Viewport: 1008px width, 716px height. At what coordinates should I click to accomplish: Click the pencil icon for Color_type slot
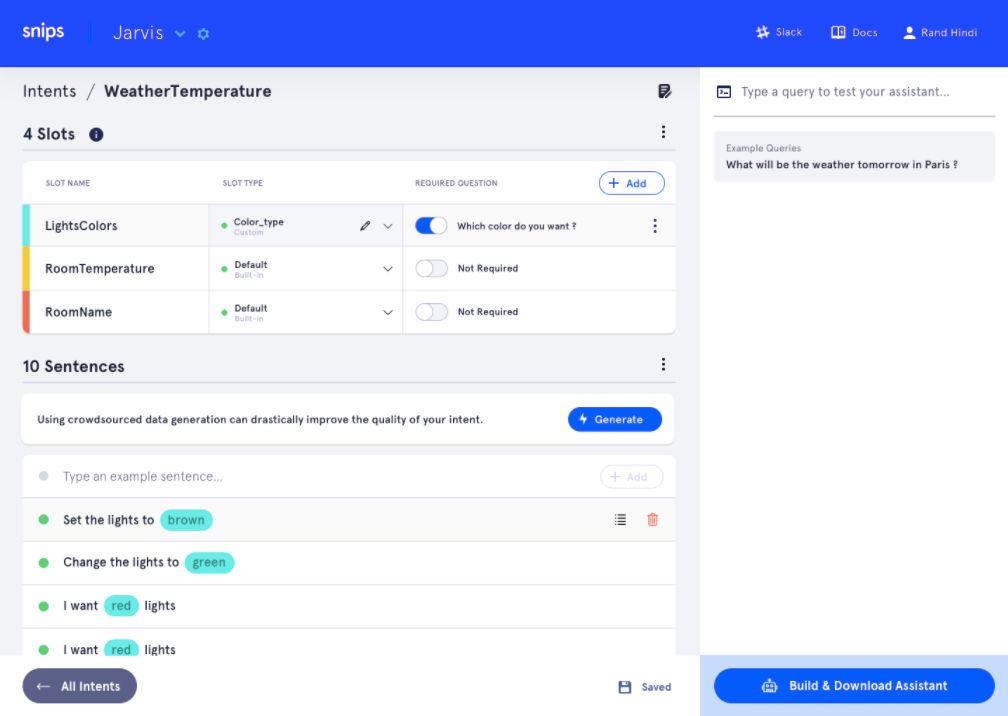(365, 226)
